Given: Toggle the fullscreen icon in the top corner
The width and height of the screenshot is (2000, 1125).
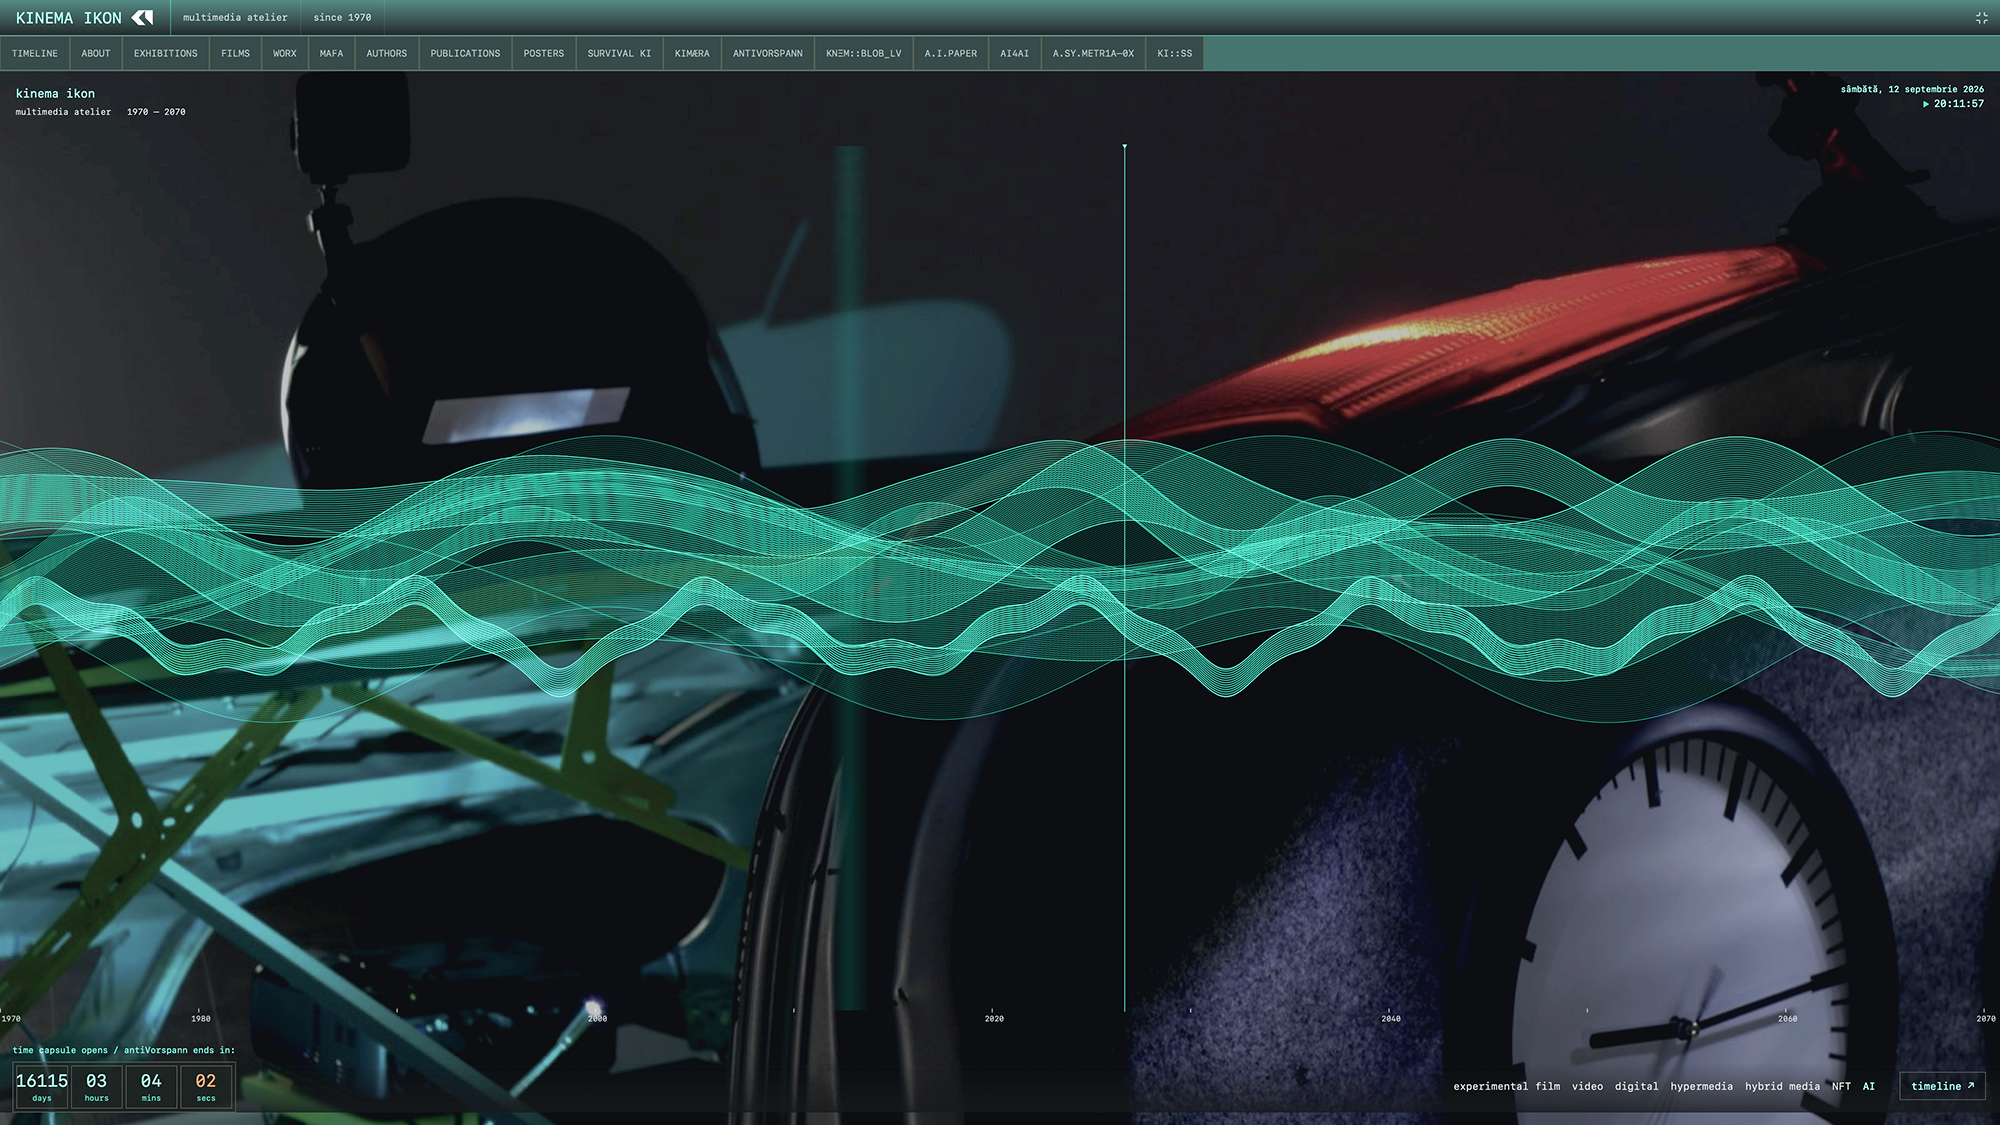Looking at the screenshot, I should tap(1981, 18).
